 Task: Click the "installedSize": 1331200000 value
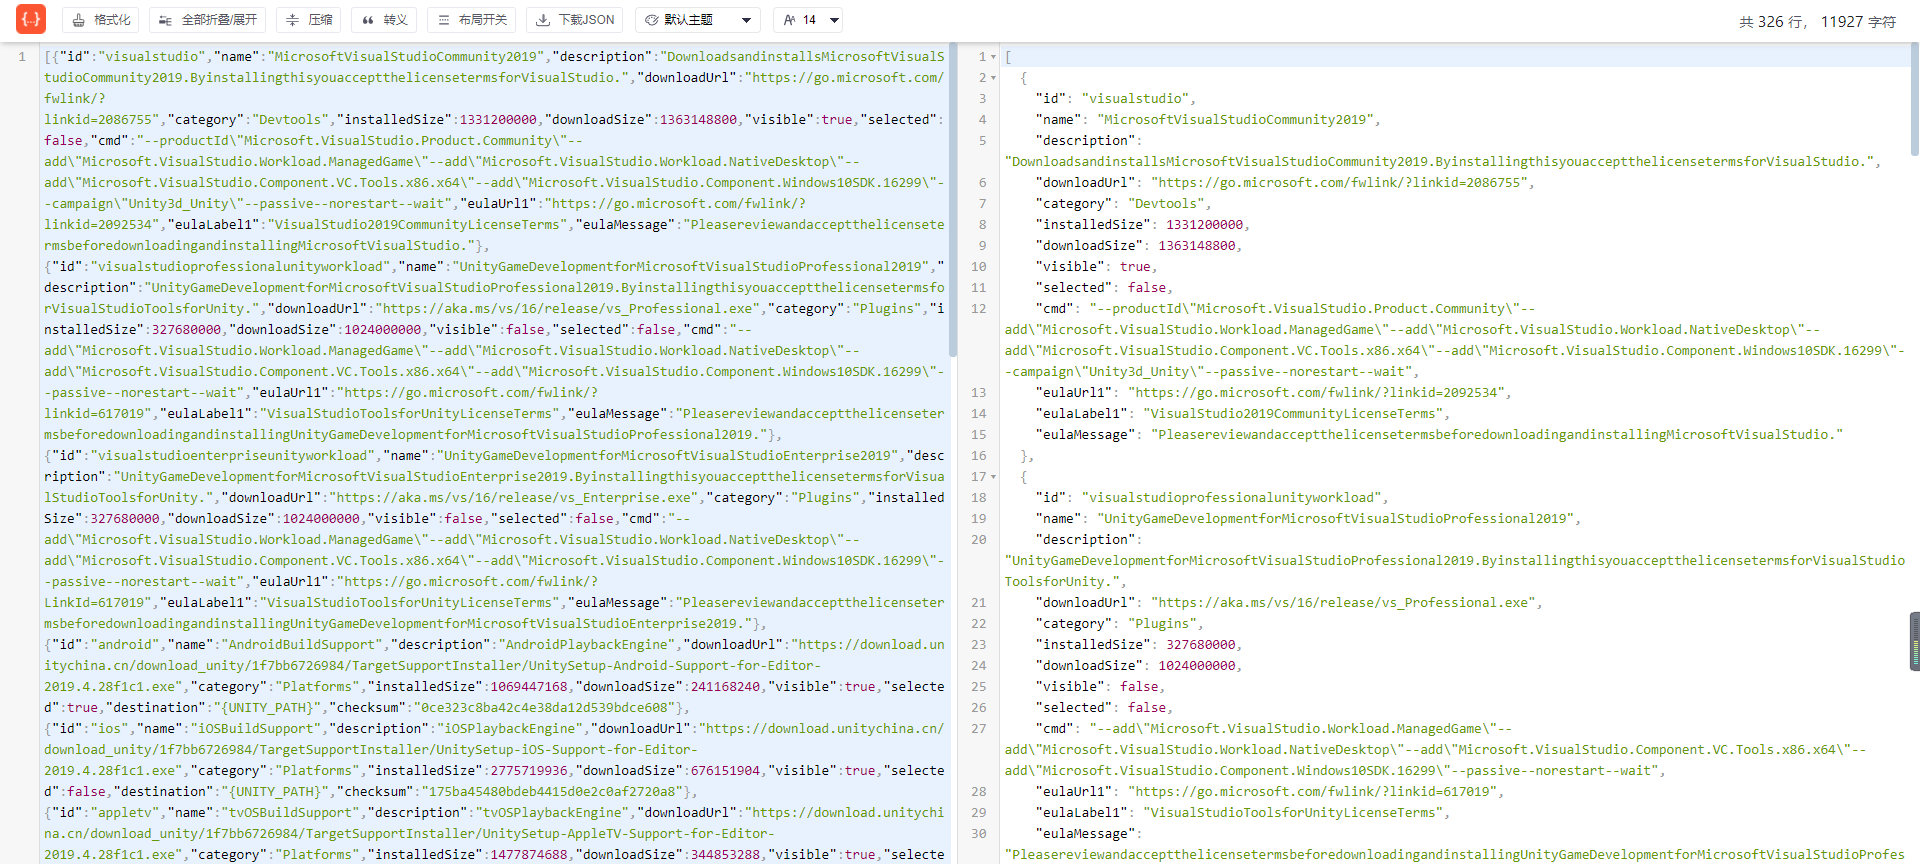tap(1205, 224)
